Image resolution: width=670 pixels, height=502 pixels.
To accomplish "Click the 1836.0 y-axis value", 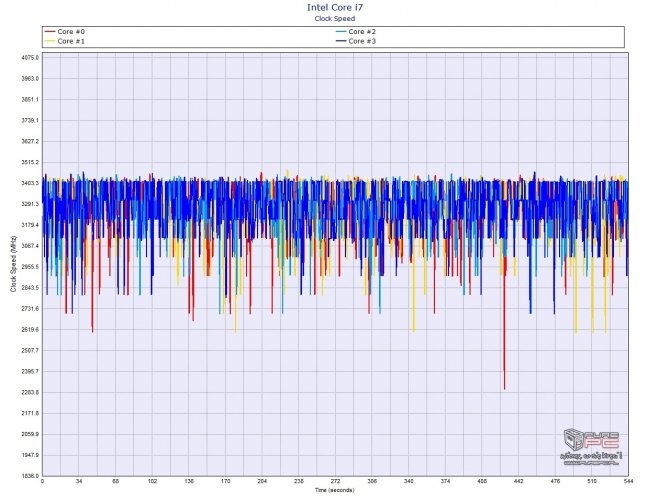I will (x=30, y=476).
